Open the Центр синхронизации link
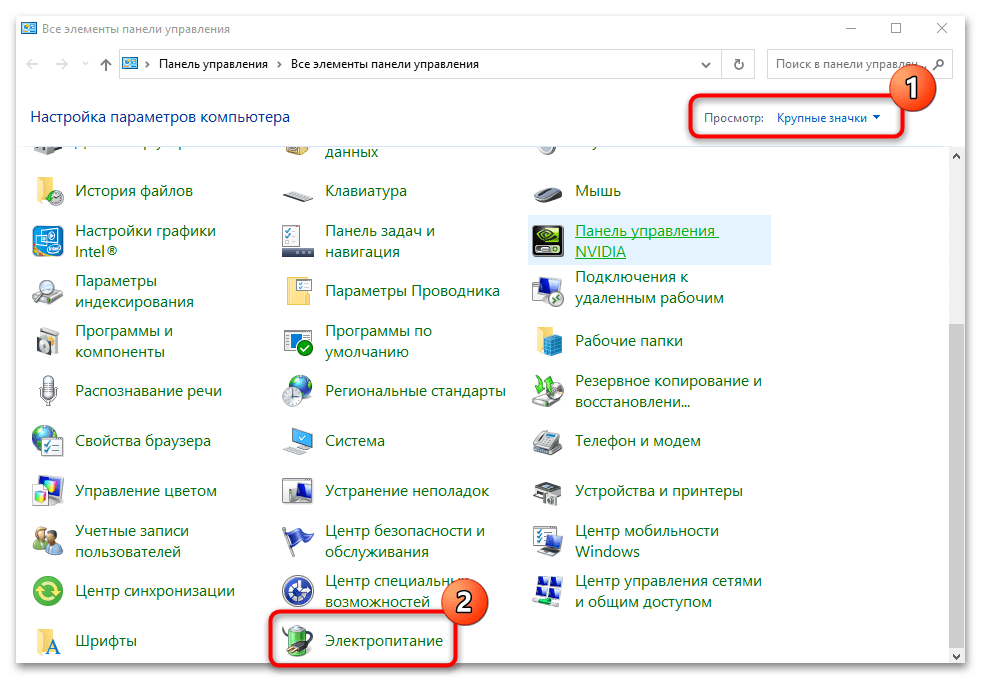Viewport: 981px width, 679px height. click(x=155, y=591)
